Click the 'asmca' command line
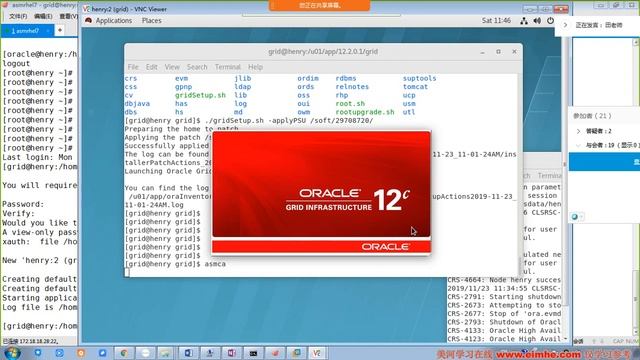This screenshot has width=640, height=360. tap(175, 264)
